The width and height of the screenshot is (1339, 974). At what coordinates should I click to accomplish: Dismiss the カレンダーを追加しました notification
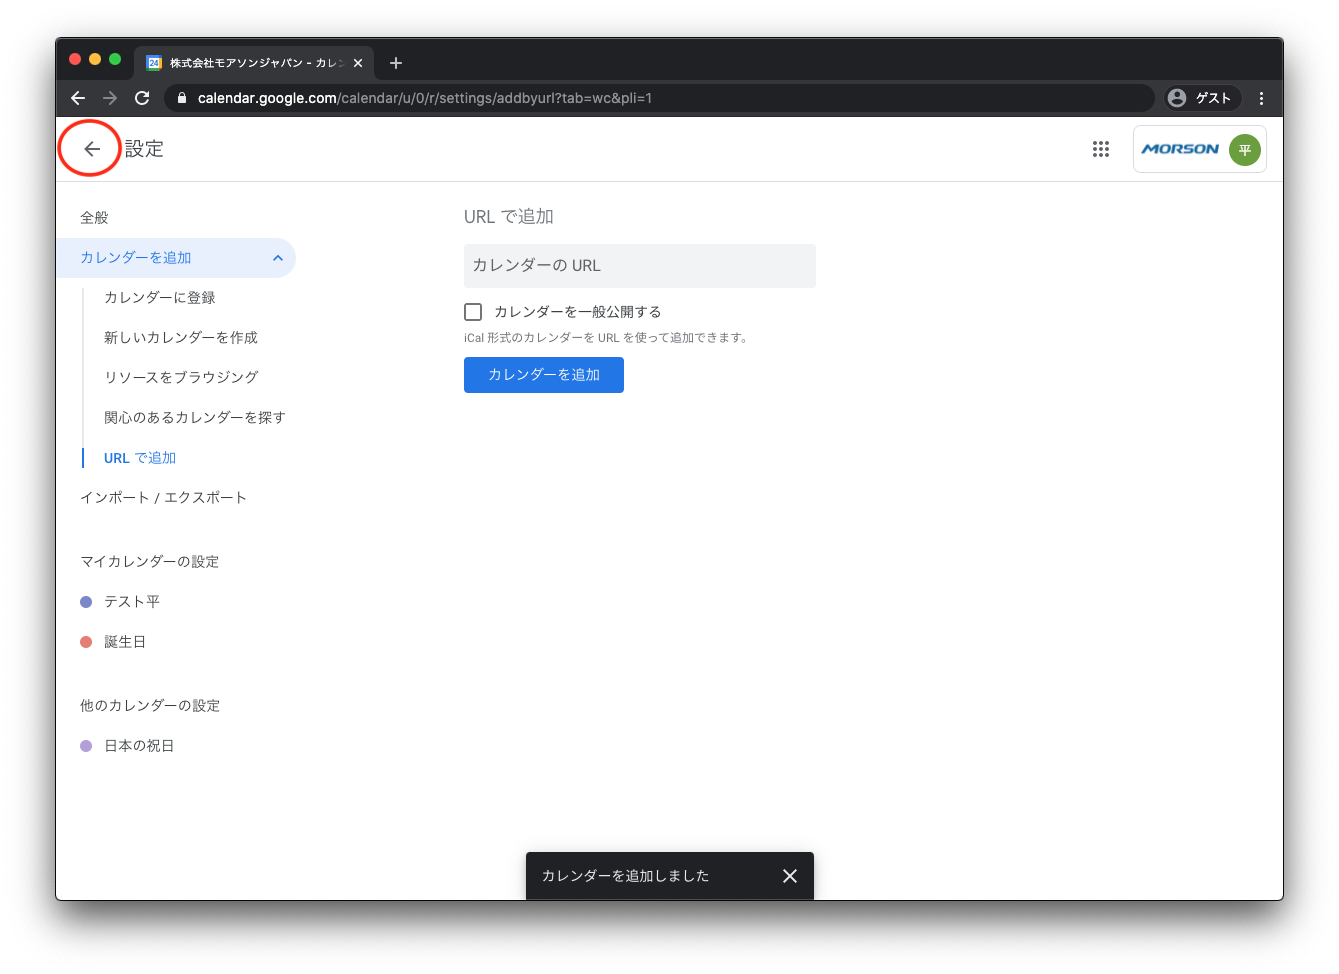point(789,876)
